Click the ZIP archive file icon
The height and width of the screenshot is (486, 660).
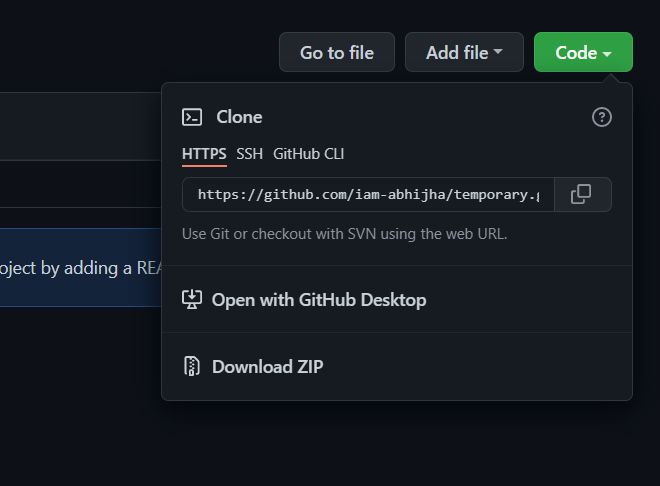[192, 366]
